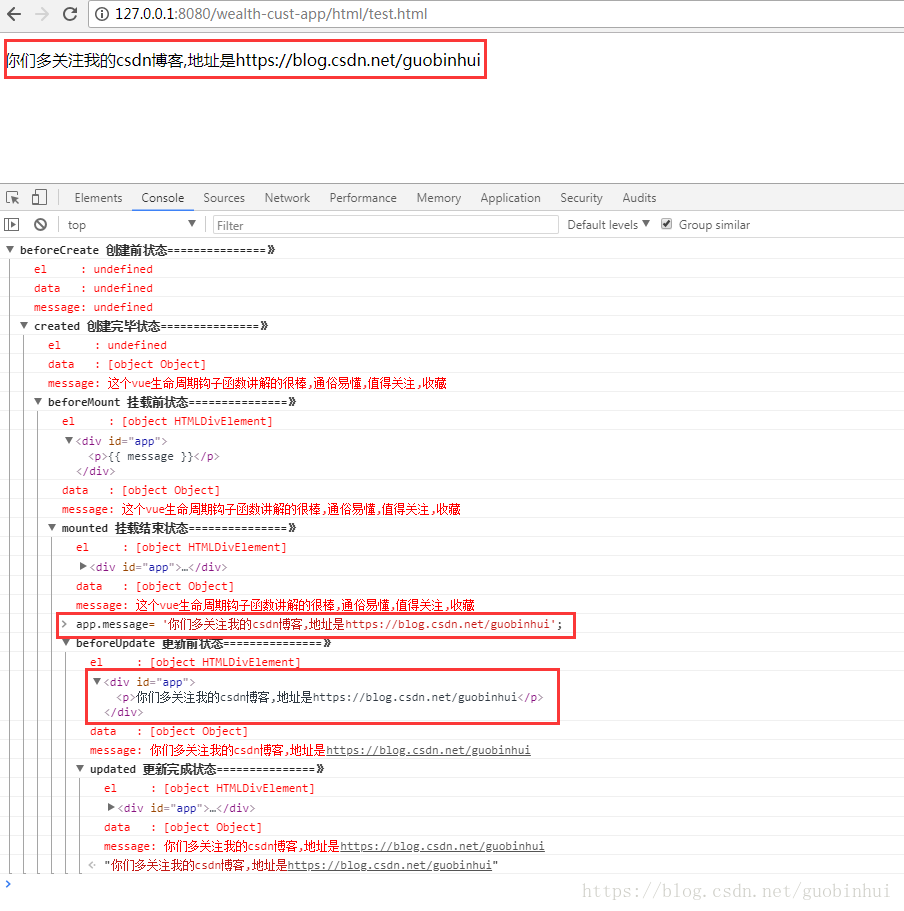Click '<p>{{ message }}</p>' markup line

coord(153,457)
